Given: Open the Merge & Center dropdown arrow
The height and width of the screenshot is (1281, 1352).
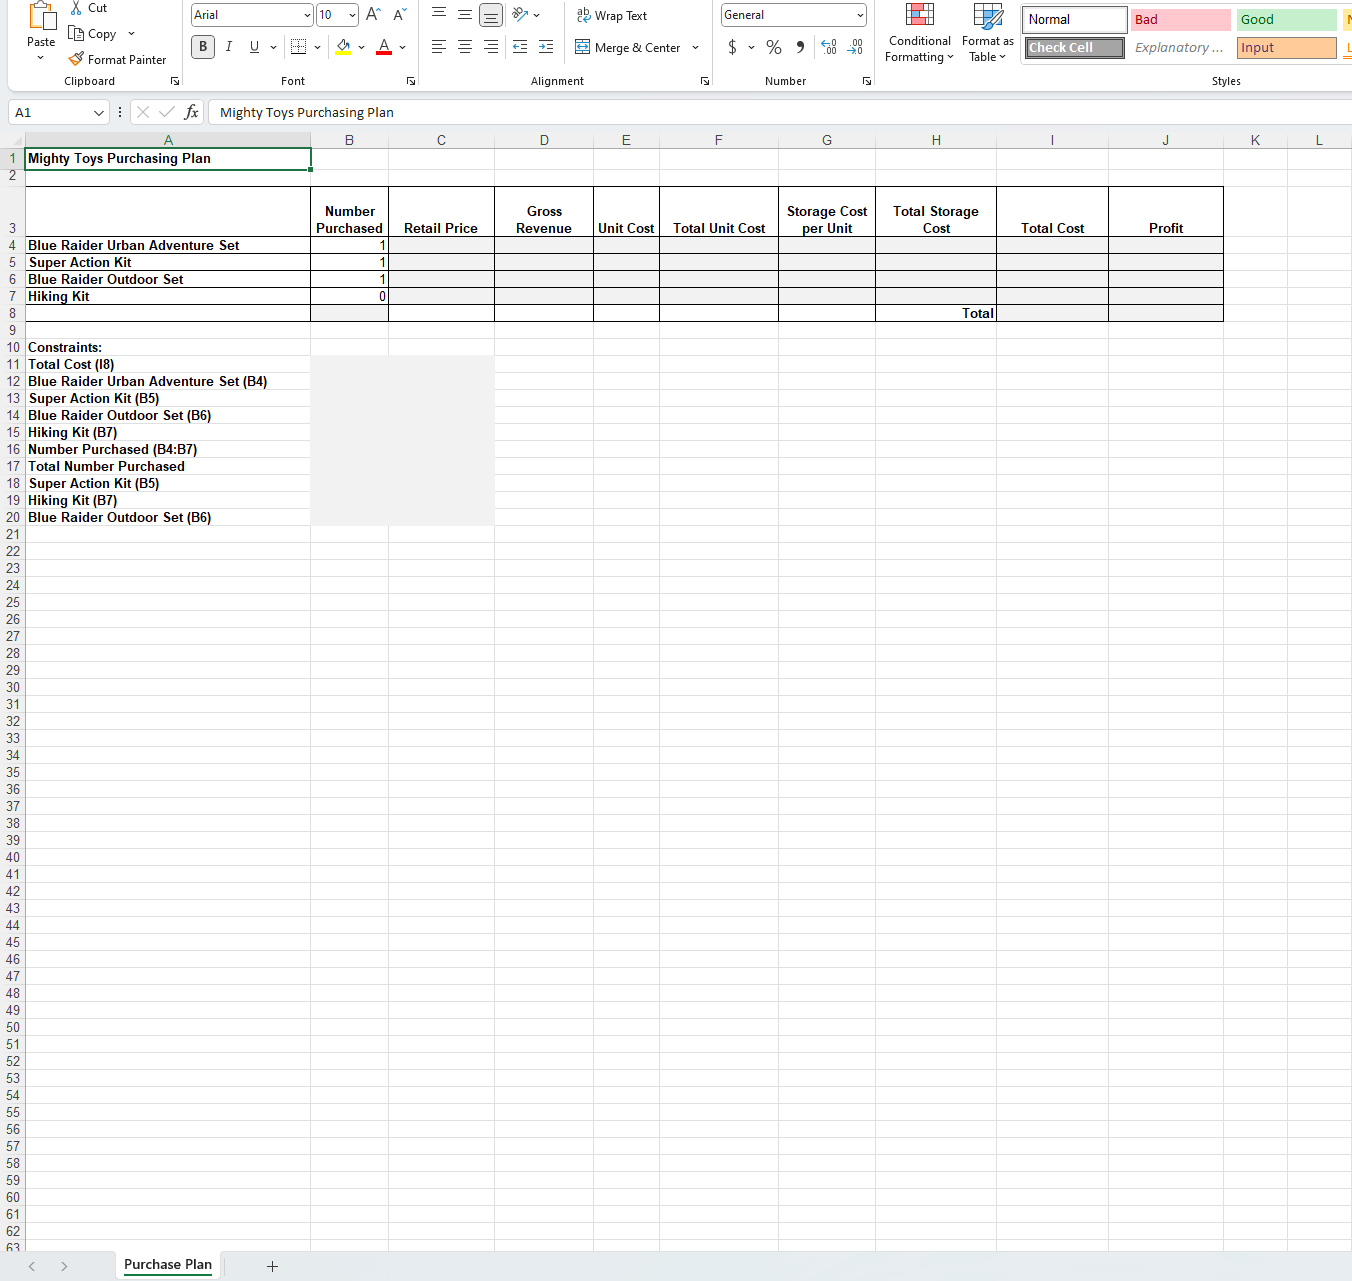Looking at the screenshot, I should [696, 47].
